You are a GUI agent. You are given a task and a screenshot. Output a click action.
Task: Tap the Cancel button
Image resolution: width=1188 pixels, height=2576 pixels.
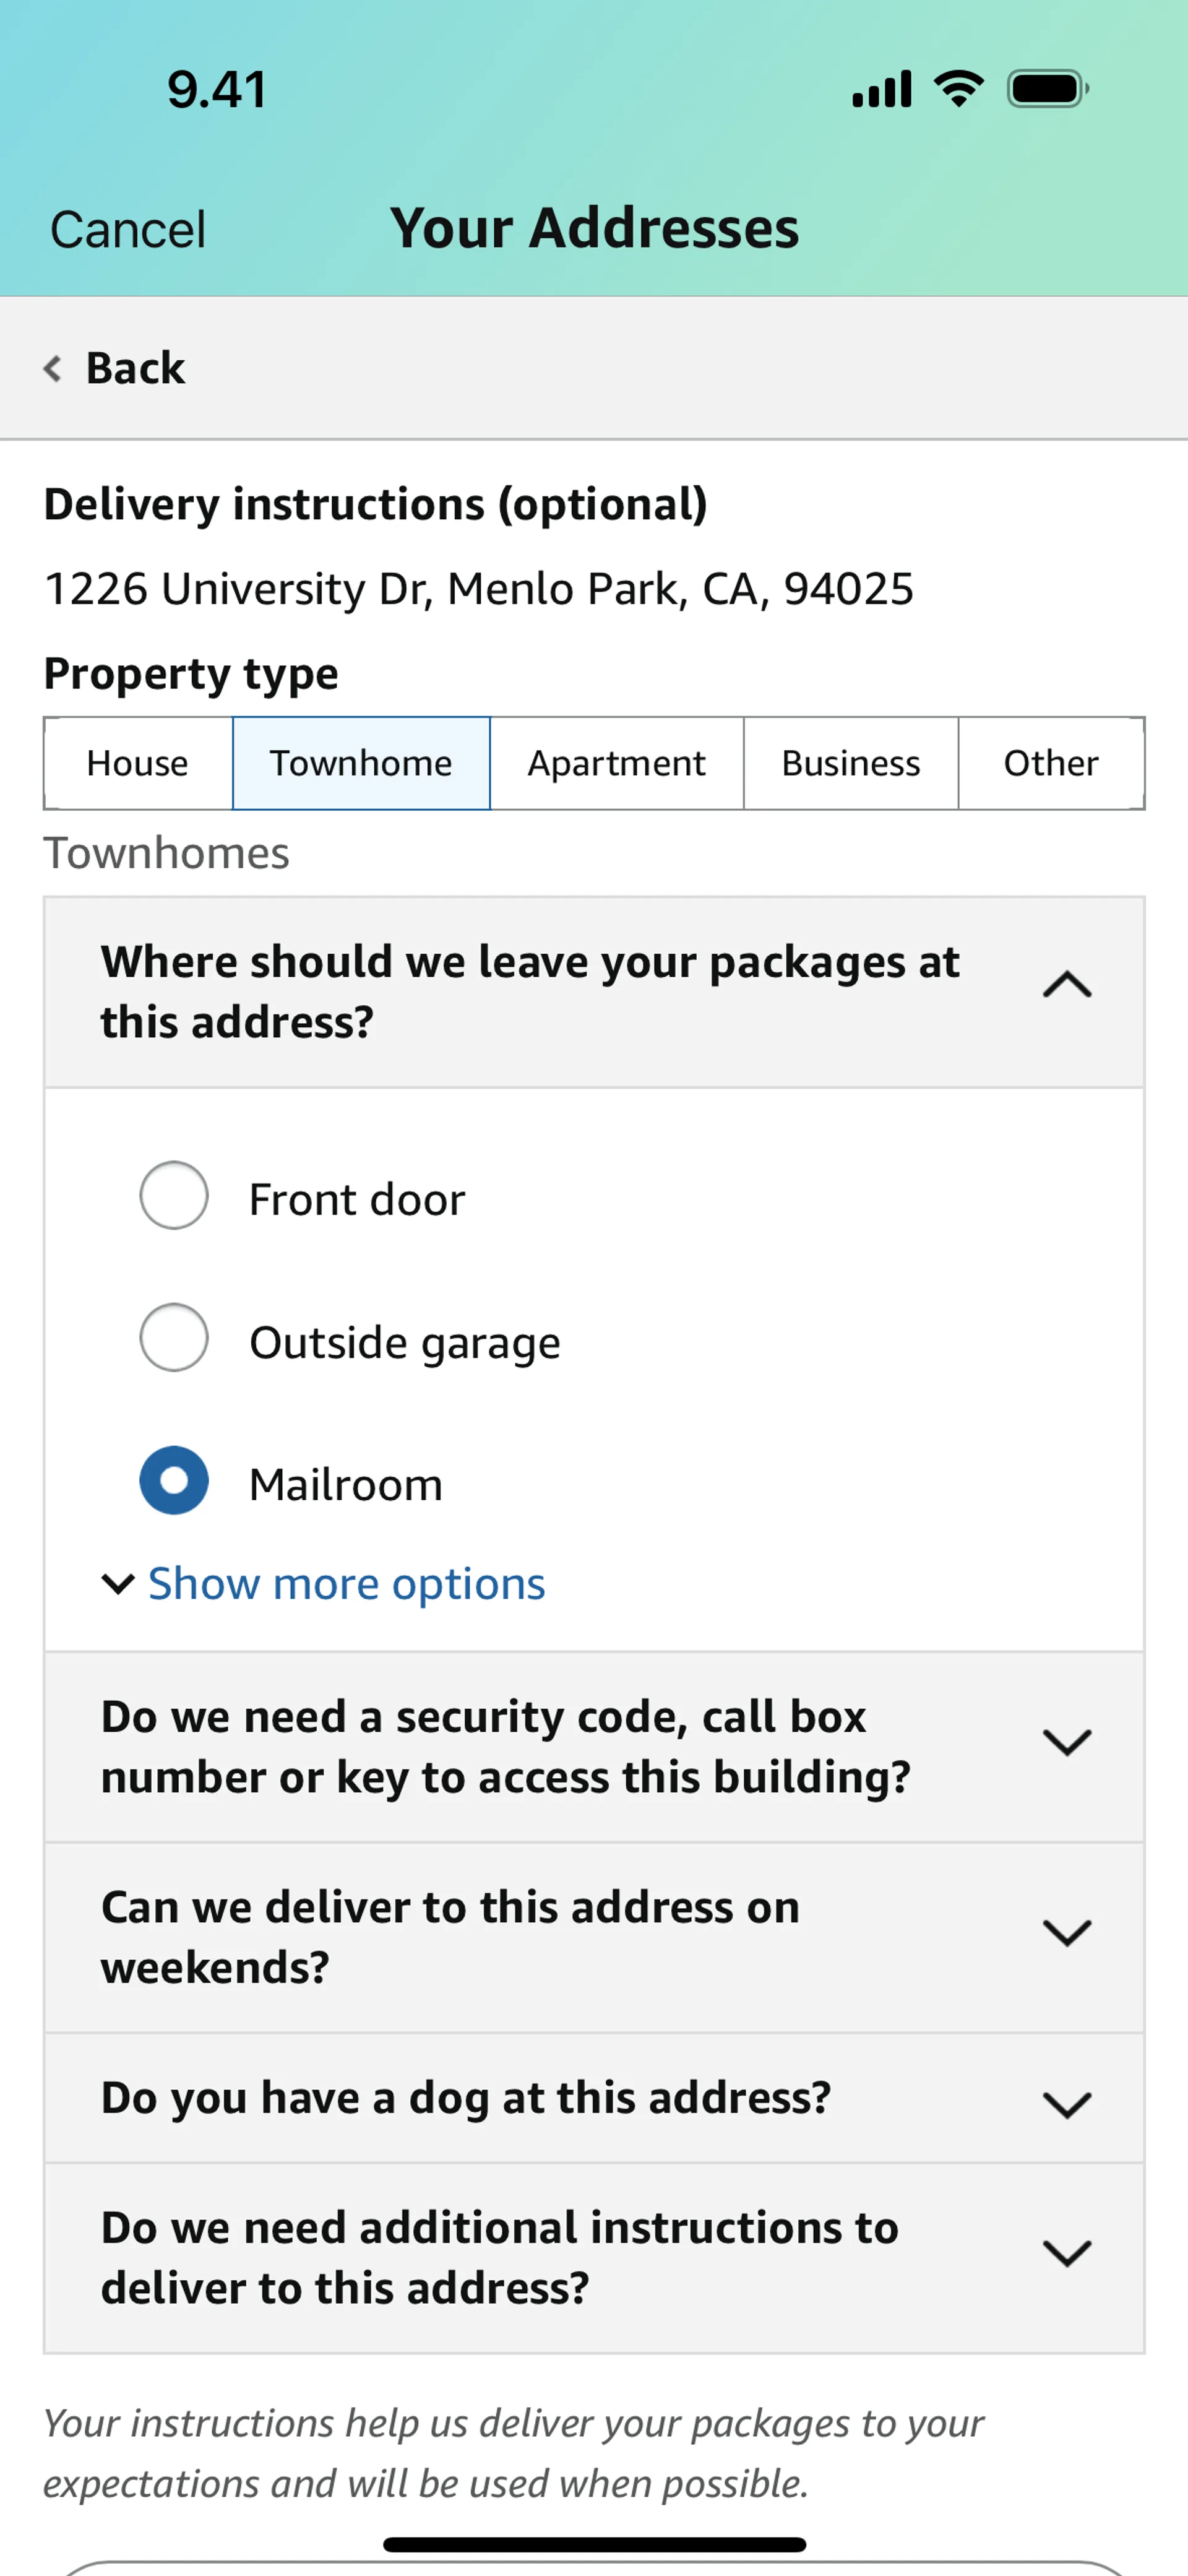tap(128, 230)
